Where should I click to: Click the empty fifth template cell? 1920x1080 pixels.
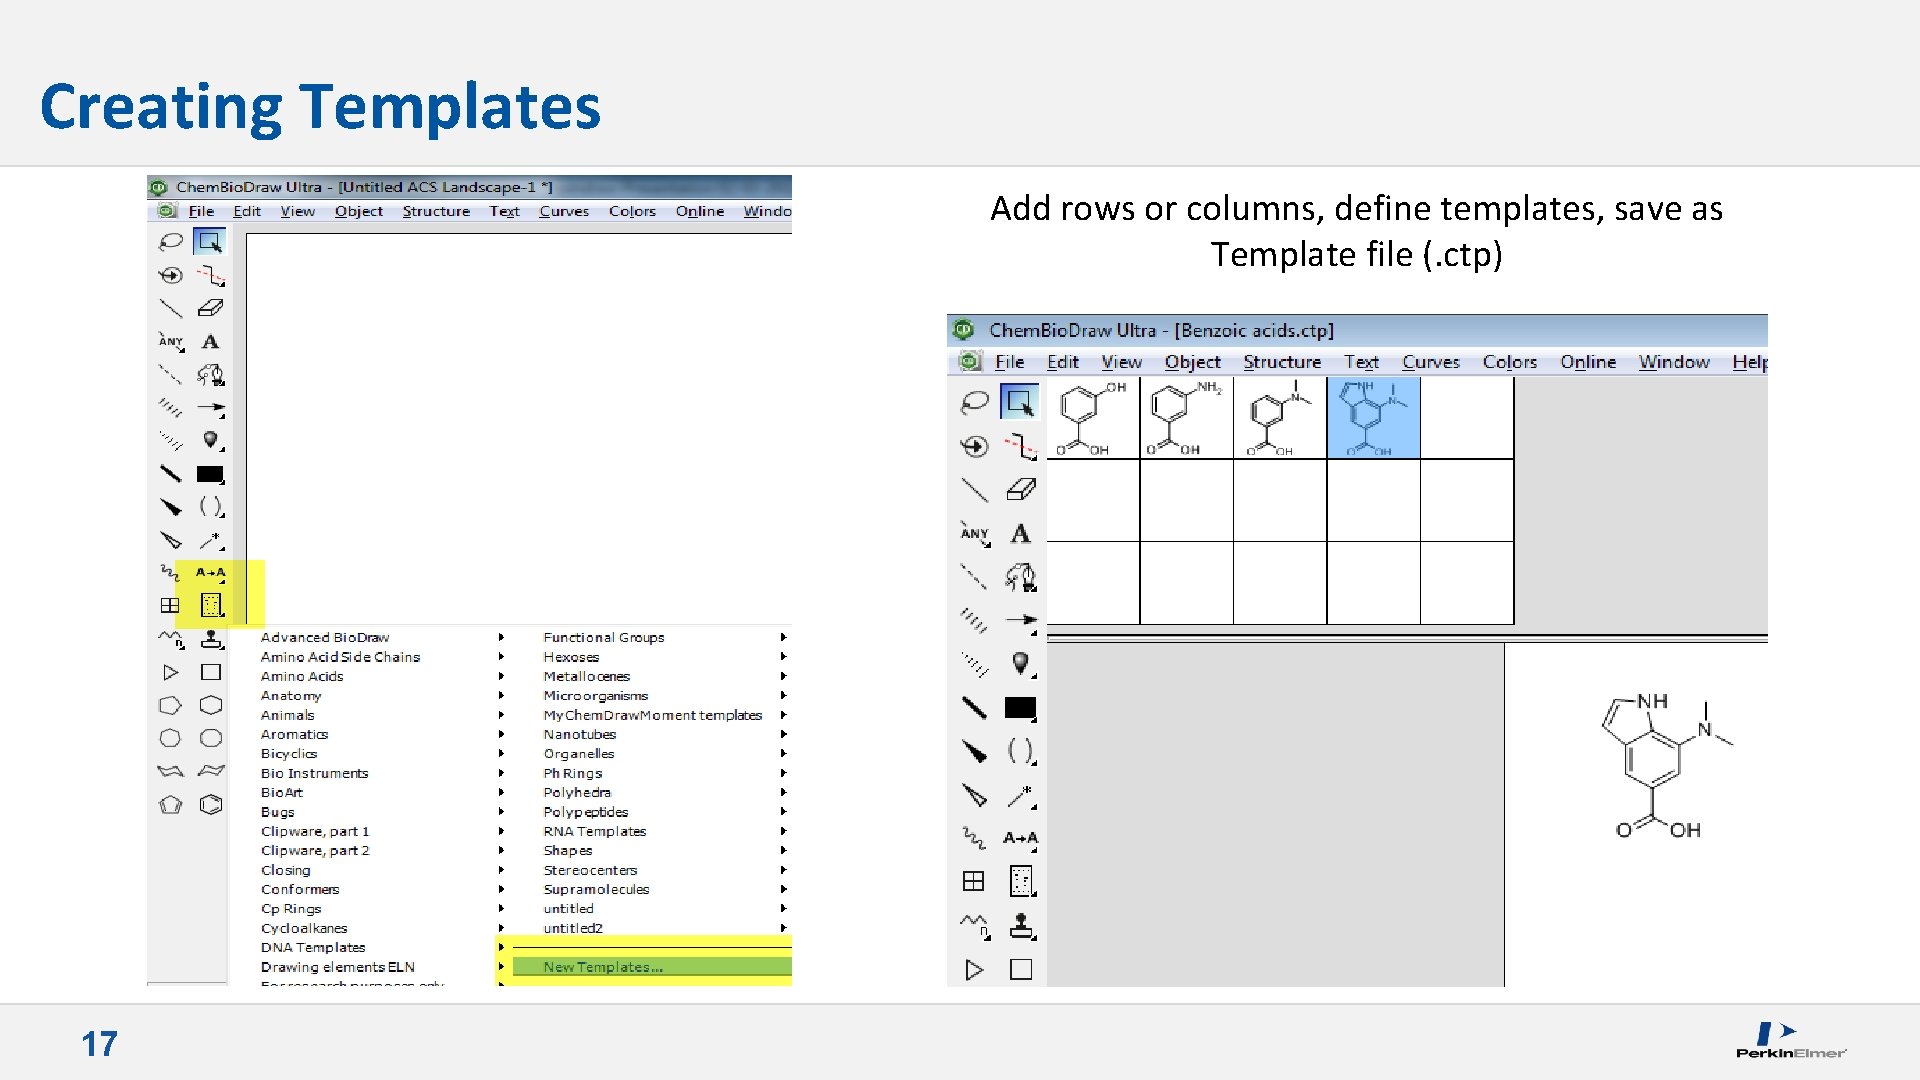point(1466,418)
